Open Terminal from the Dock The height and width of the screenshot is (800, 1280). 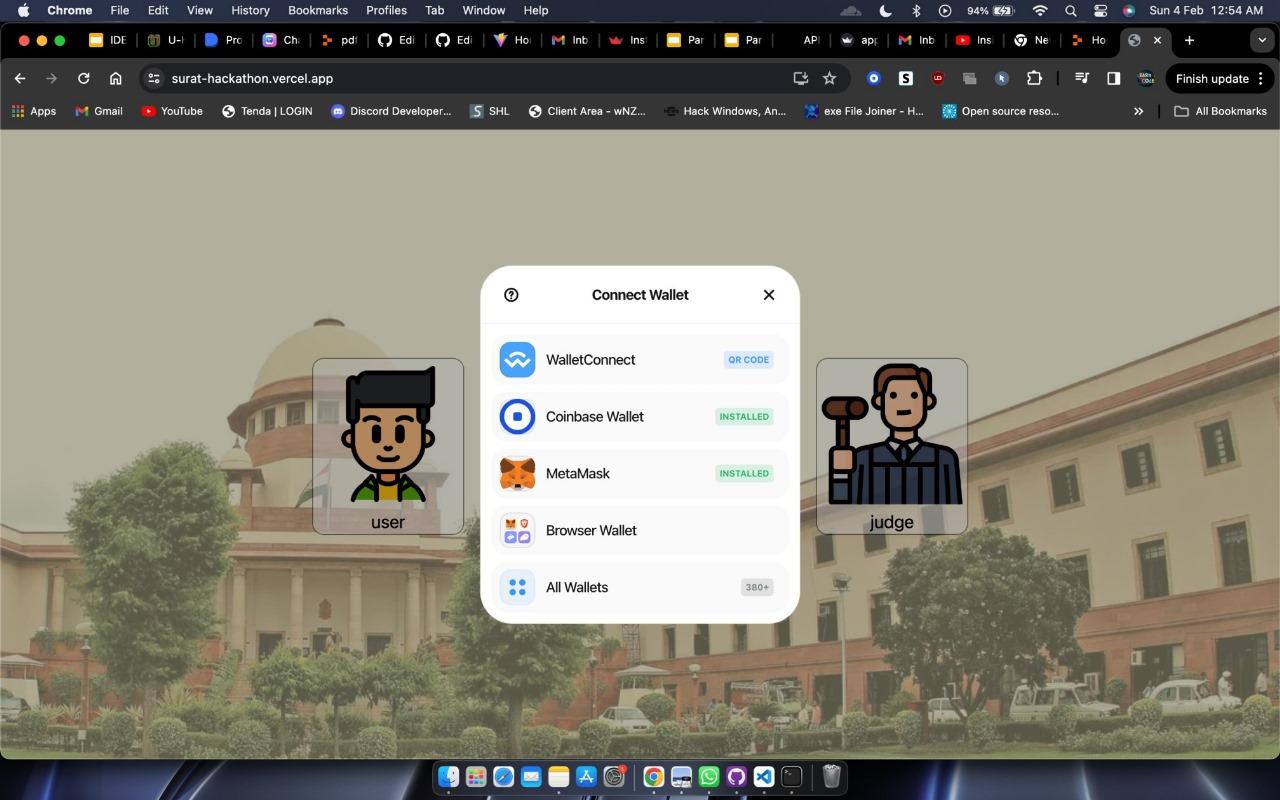(792, 776)
